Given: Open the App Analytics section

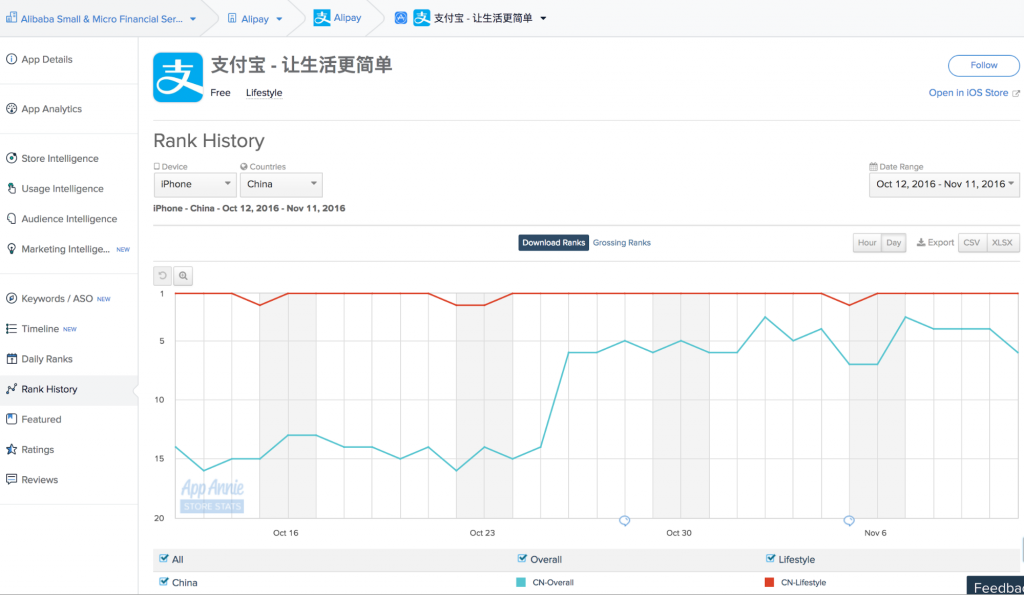Looking at the screenshot, I should pos(52,109).
